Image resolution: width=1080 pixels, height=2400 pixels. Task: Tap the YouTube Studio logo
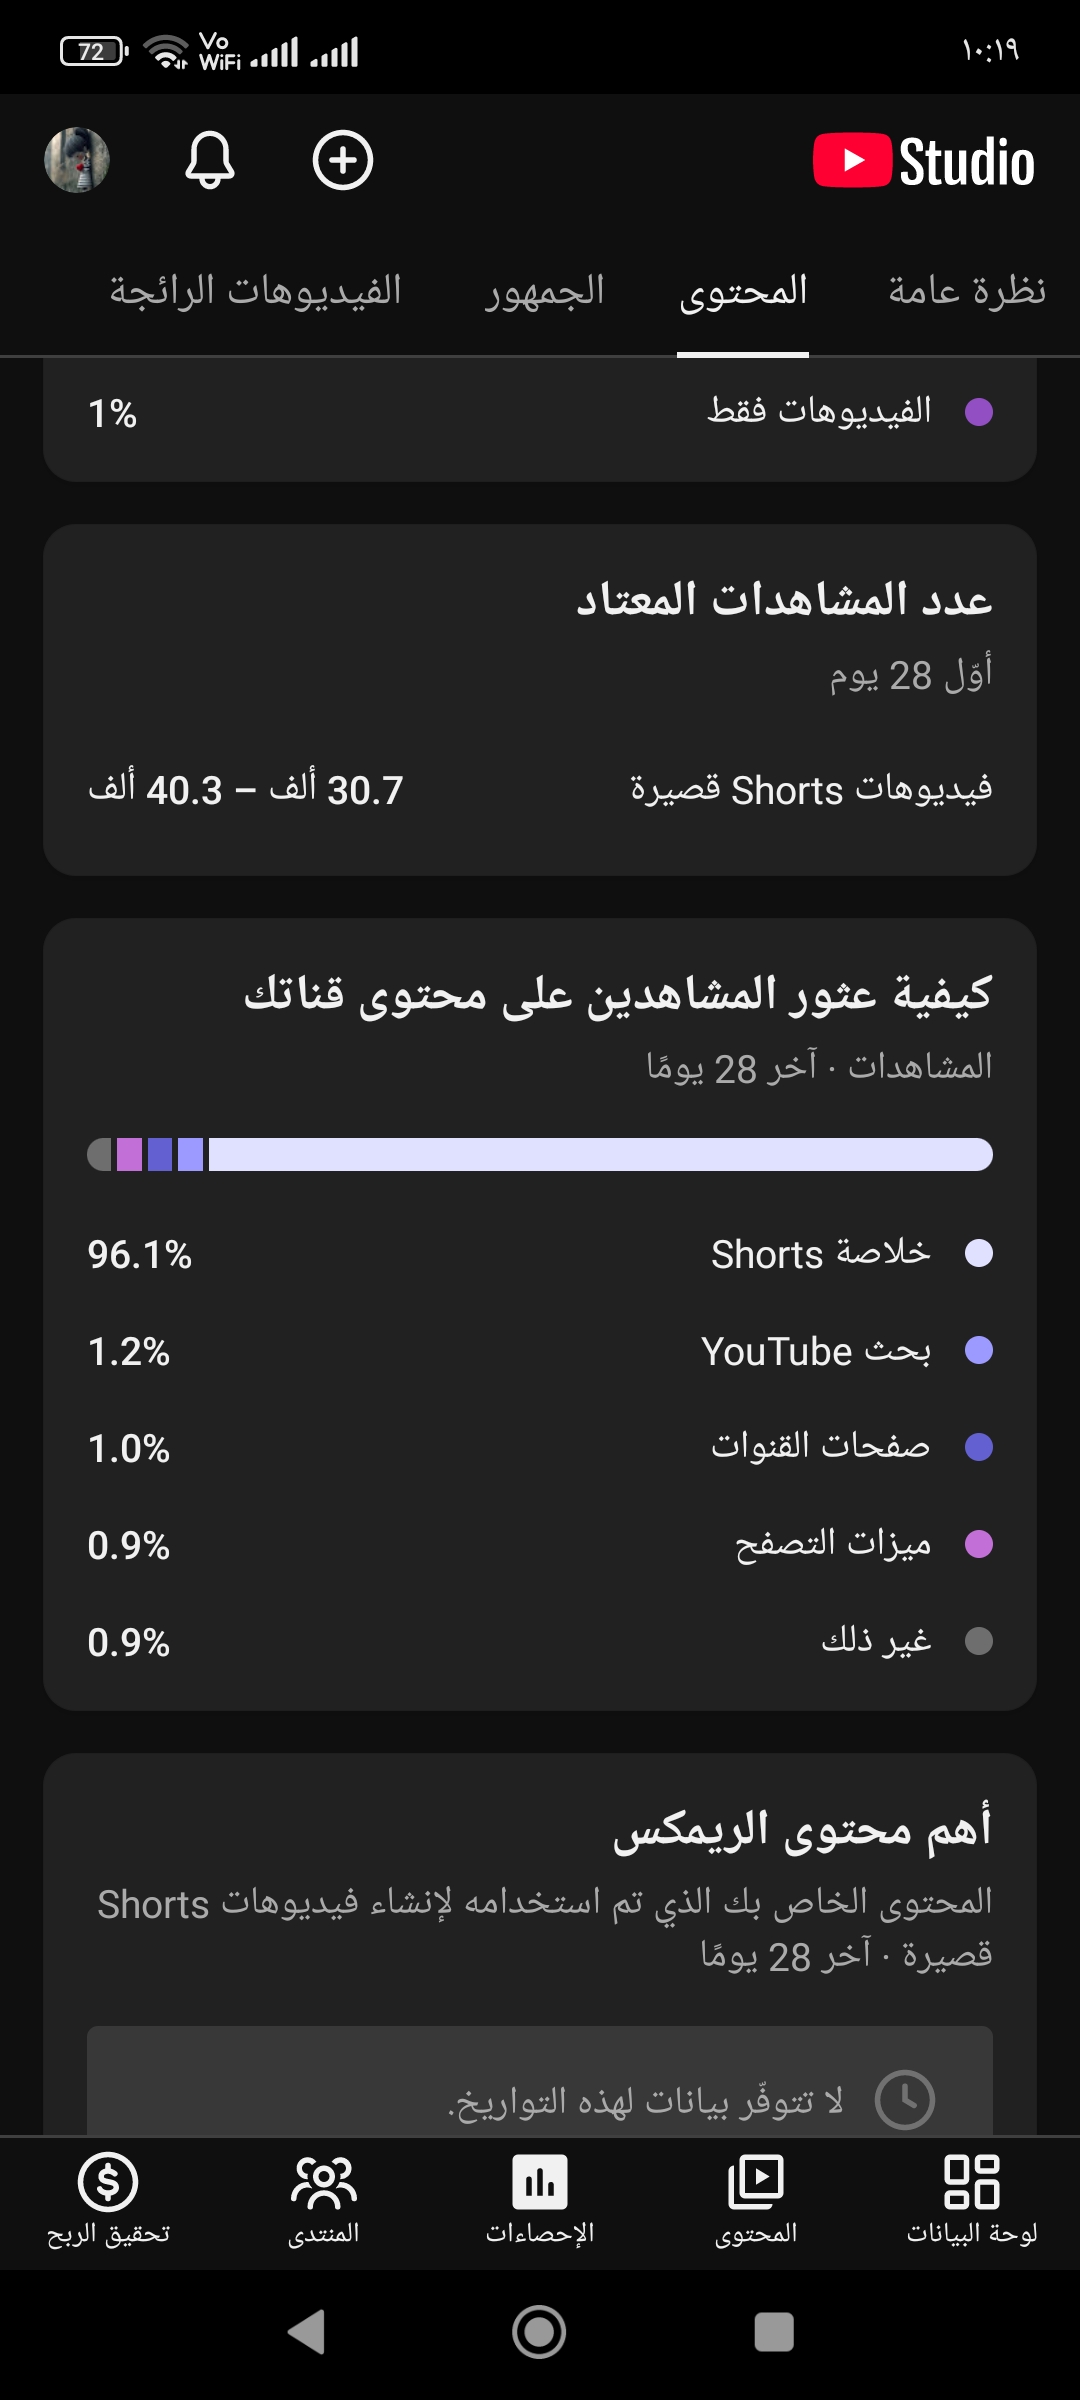pyautogui.click(x=924, y=161)
